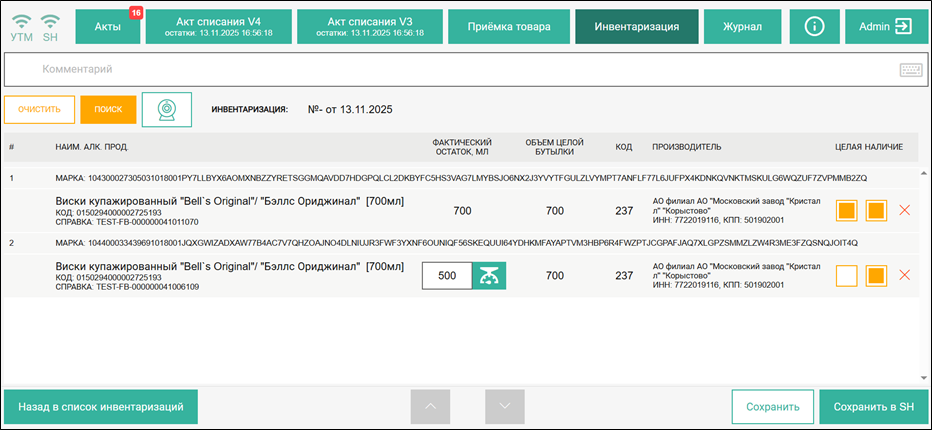Toggle 'Целая' checkbox in first row
This screenshot has height=430, width=932.
click(x=847, y=211)
